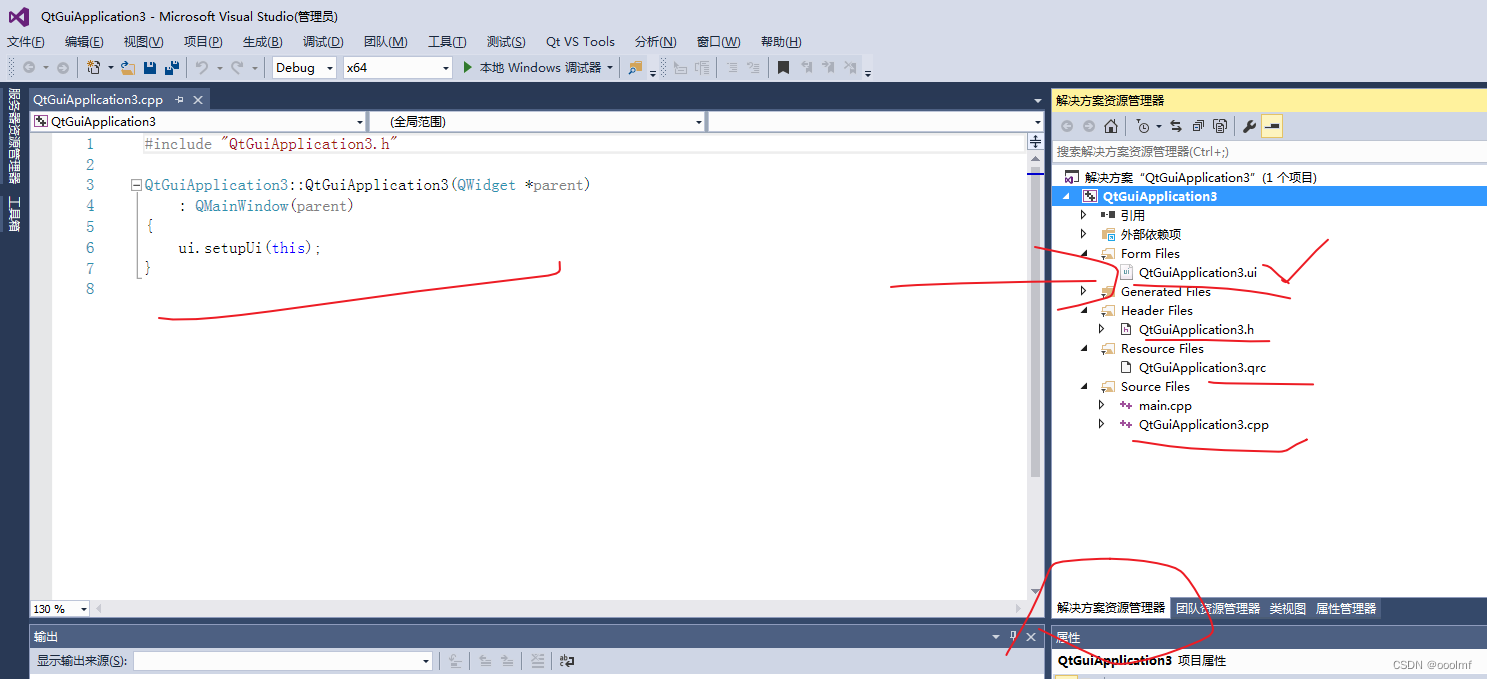
Task: Click the editor horizontal scrollbar
Action: (559, 608)
